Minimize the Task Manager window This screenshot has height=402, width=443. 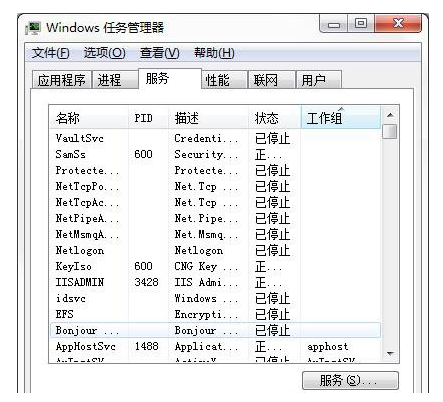334,24
